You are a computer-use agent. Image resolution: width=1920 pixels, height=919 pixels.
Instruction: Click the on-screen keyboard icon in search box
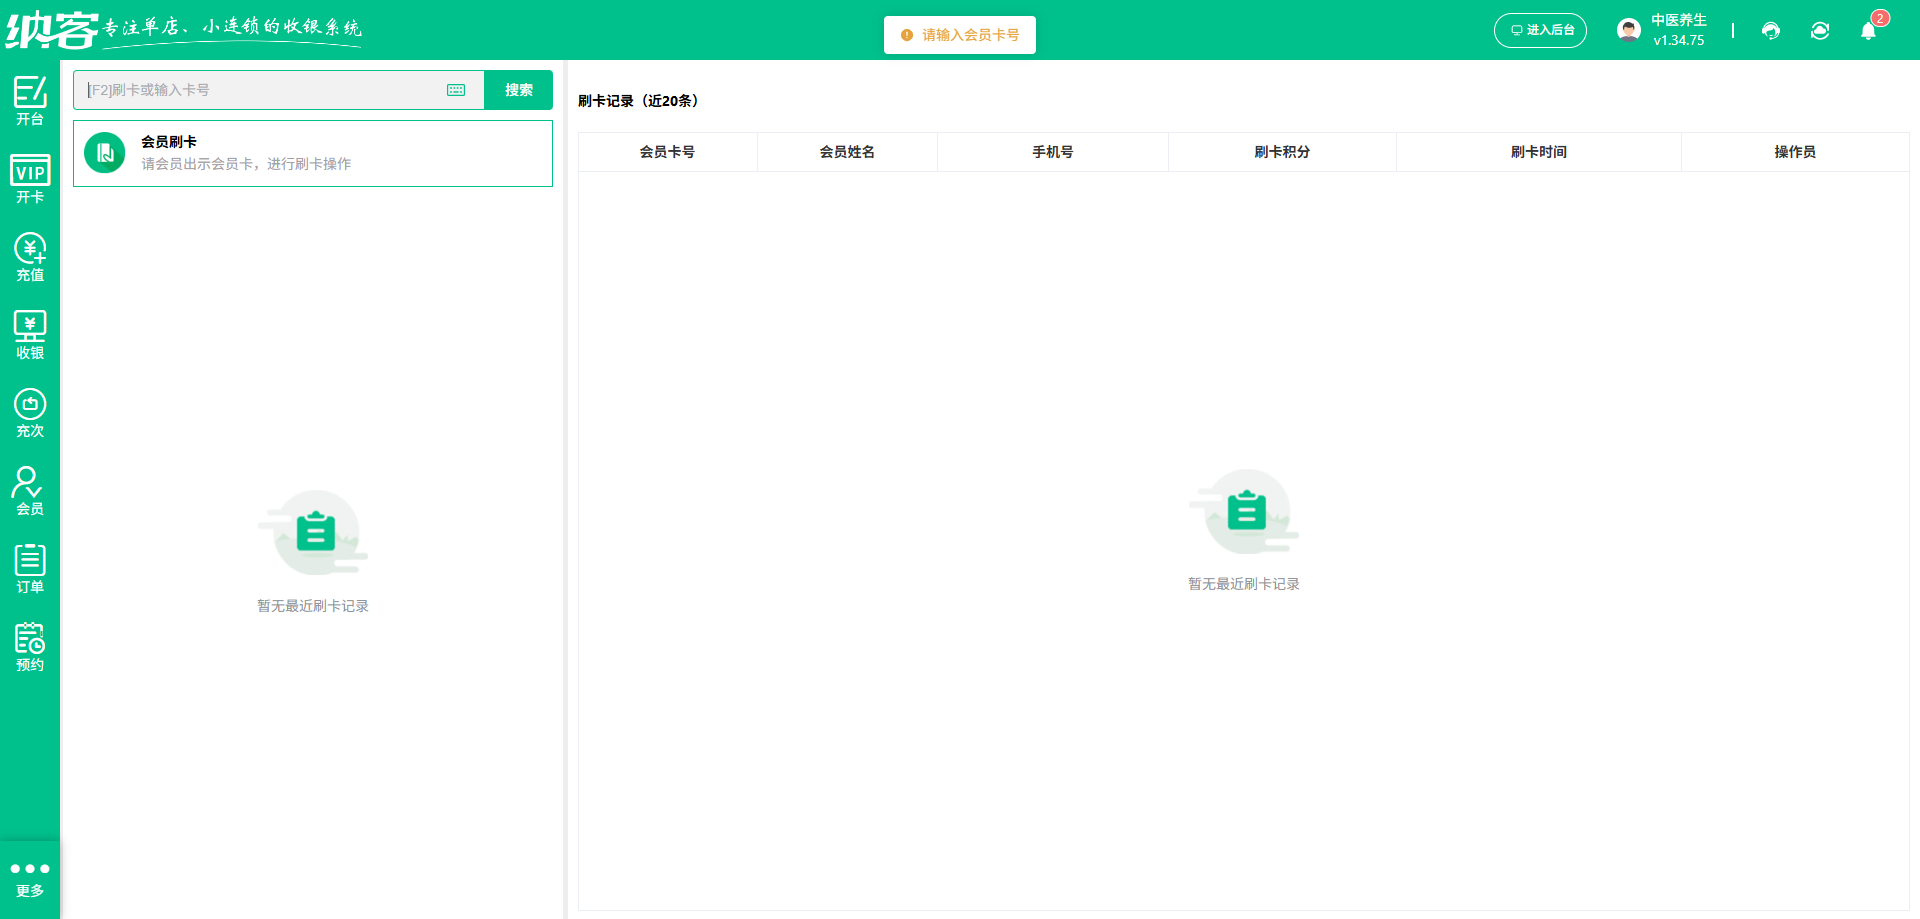456,90
